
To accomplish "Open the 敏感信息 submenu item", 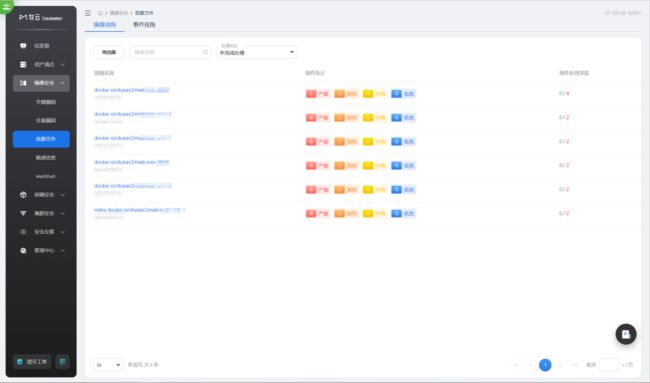I will coord(45,158).
